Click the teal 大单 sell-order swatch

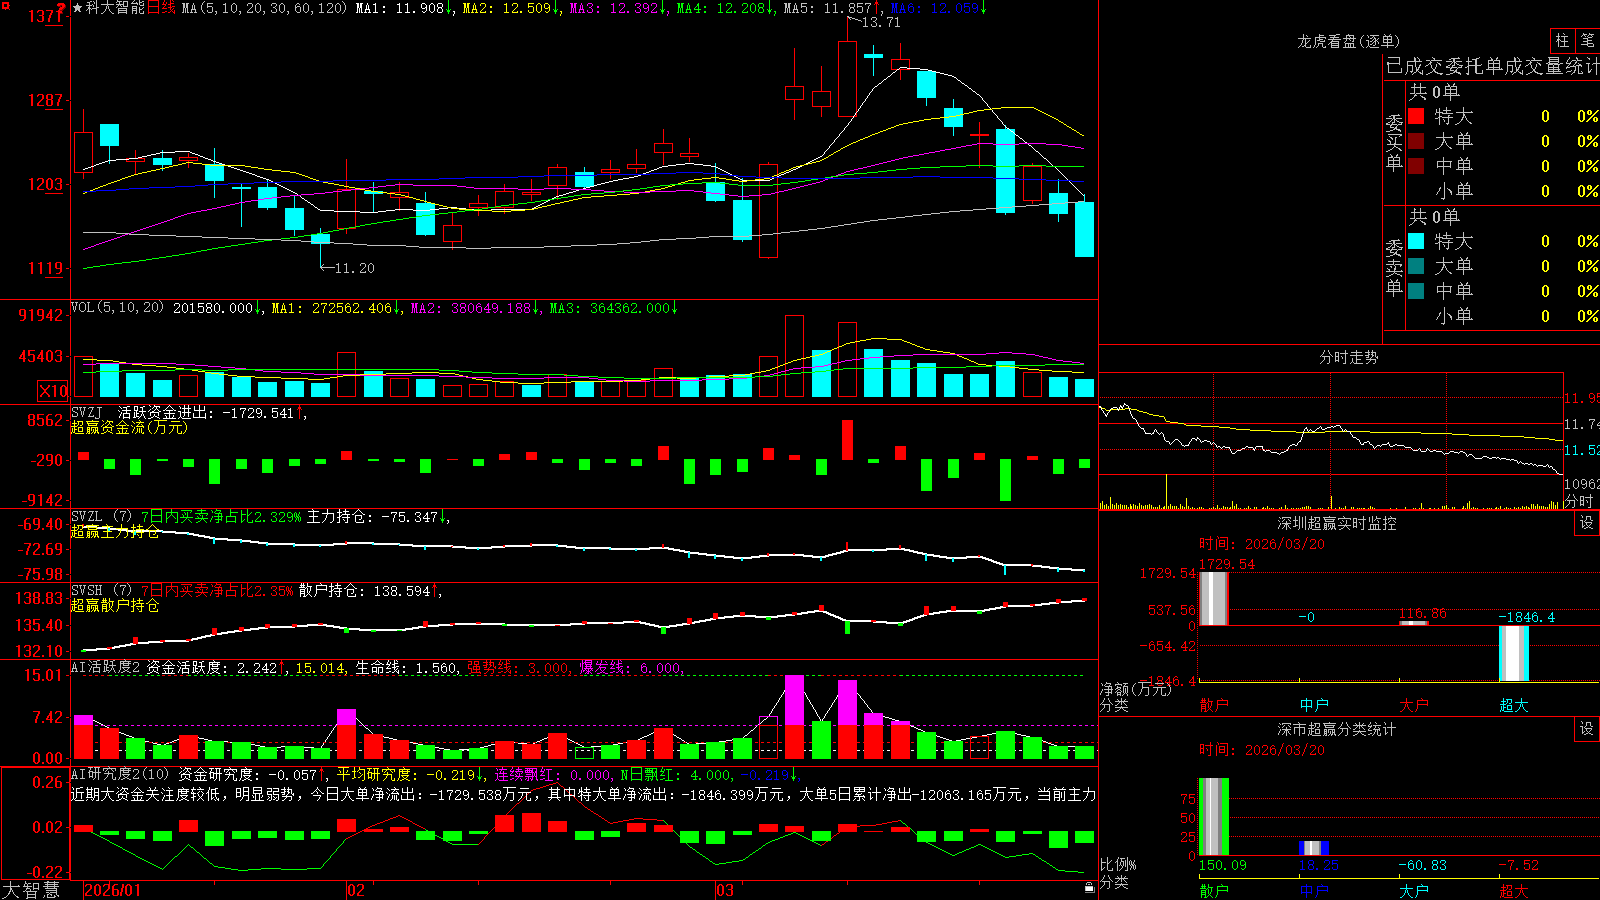pos(1416,266)
